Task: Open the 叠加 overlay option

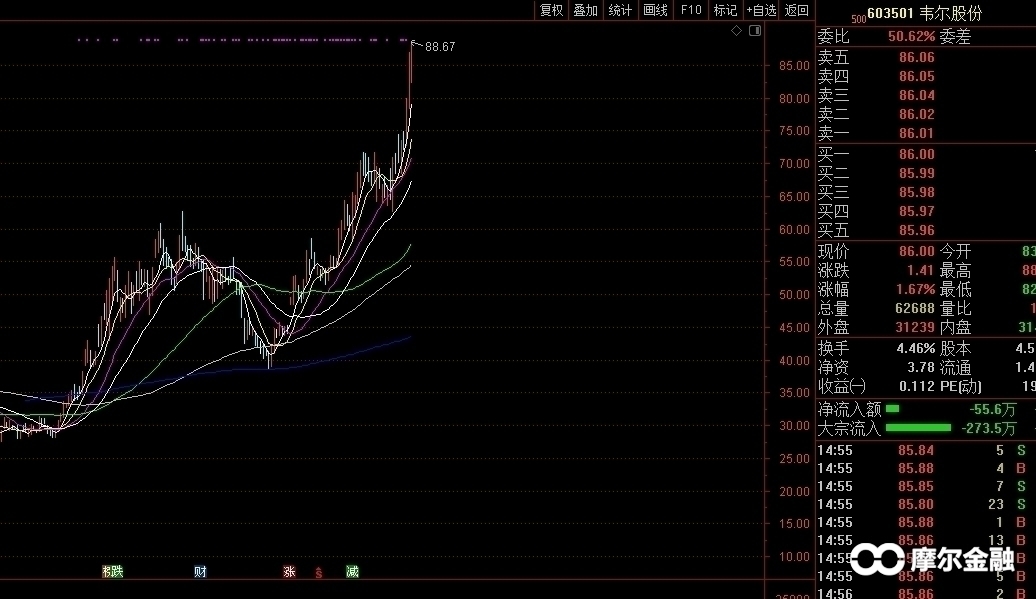Action: (585, 10)
